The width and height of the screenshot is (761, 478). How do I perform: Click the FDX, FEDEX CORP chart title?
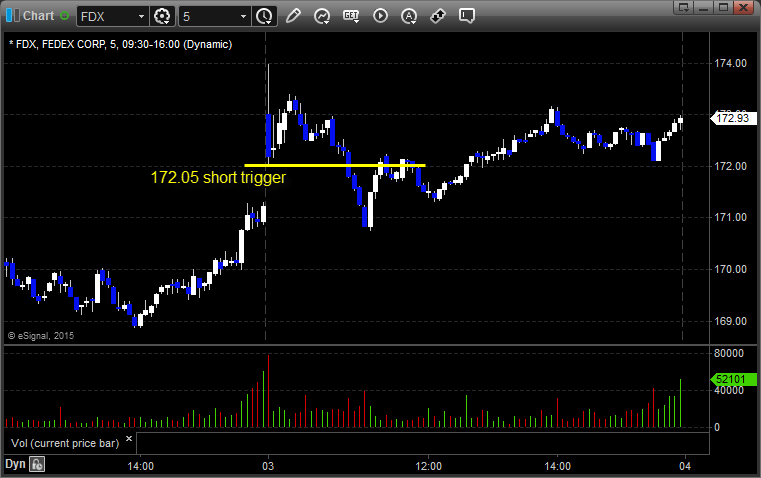[120, 44]
